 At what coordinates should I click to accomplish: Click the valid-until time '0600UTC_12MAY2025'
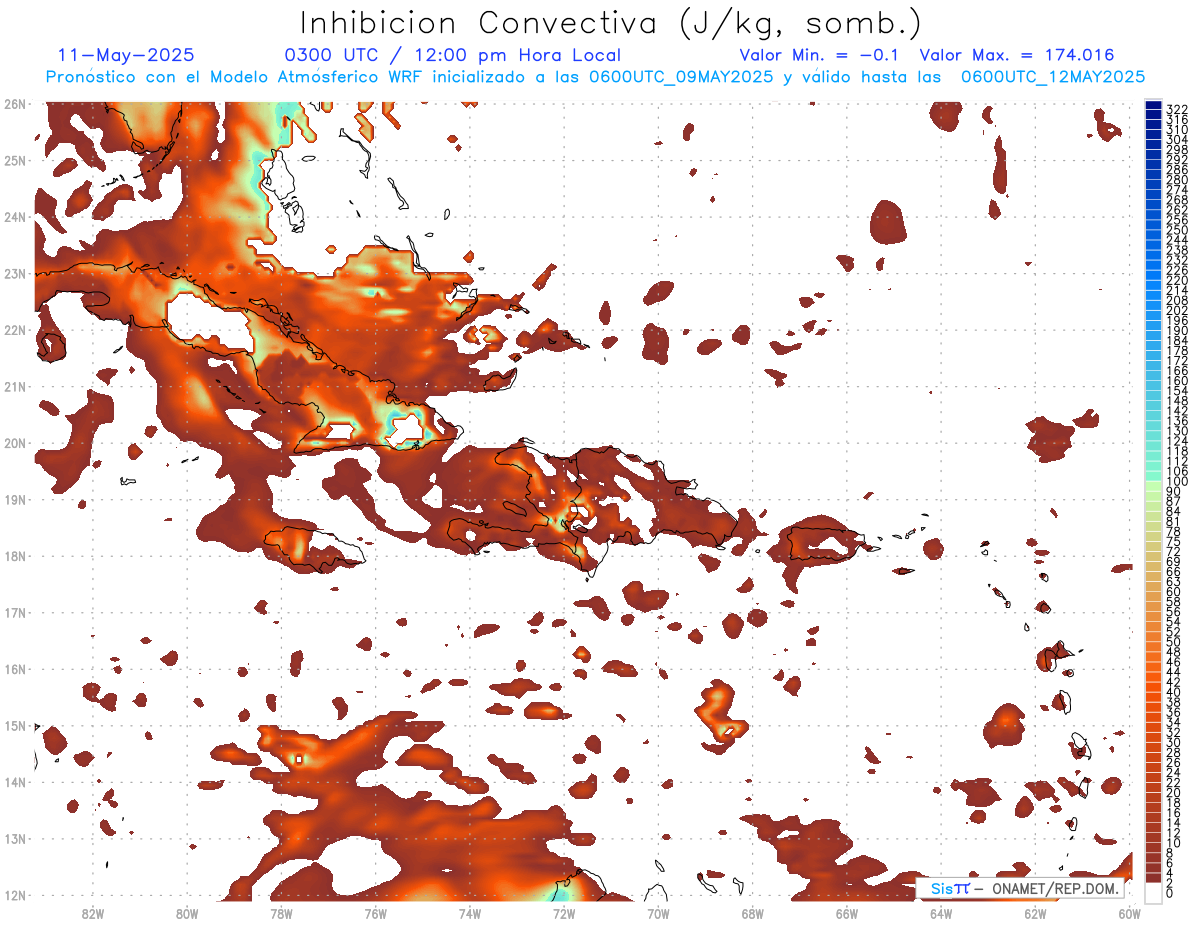coord(1052,76)
